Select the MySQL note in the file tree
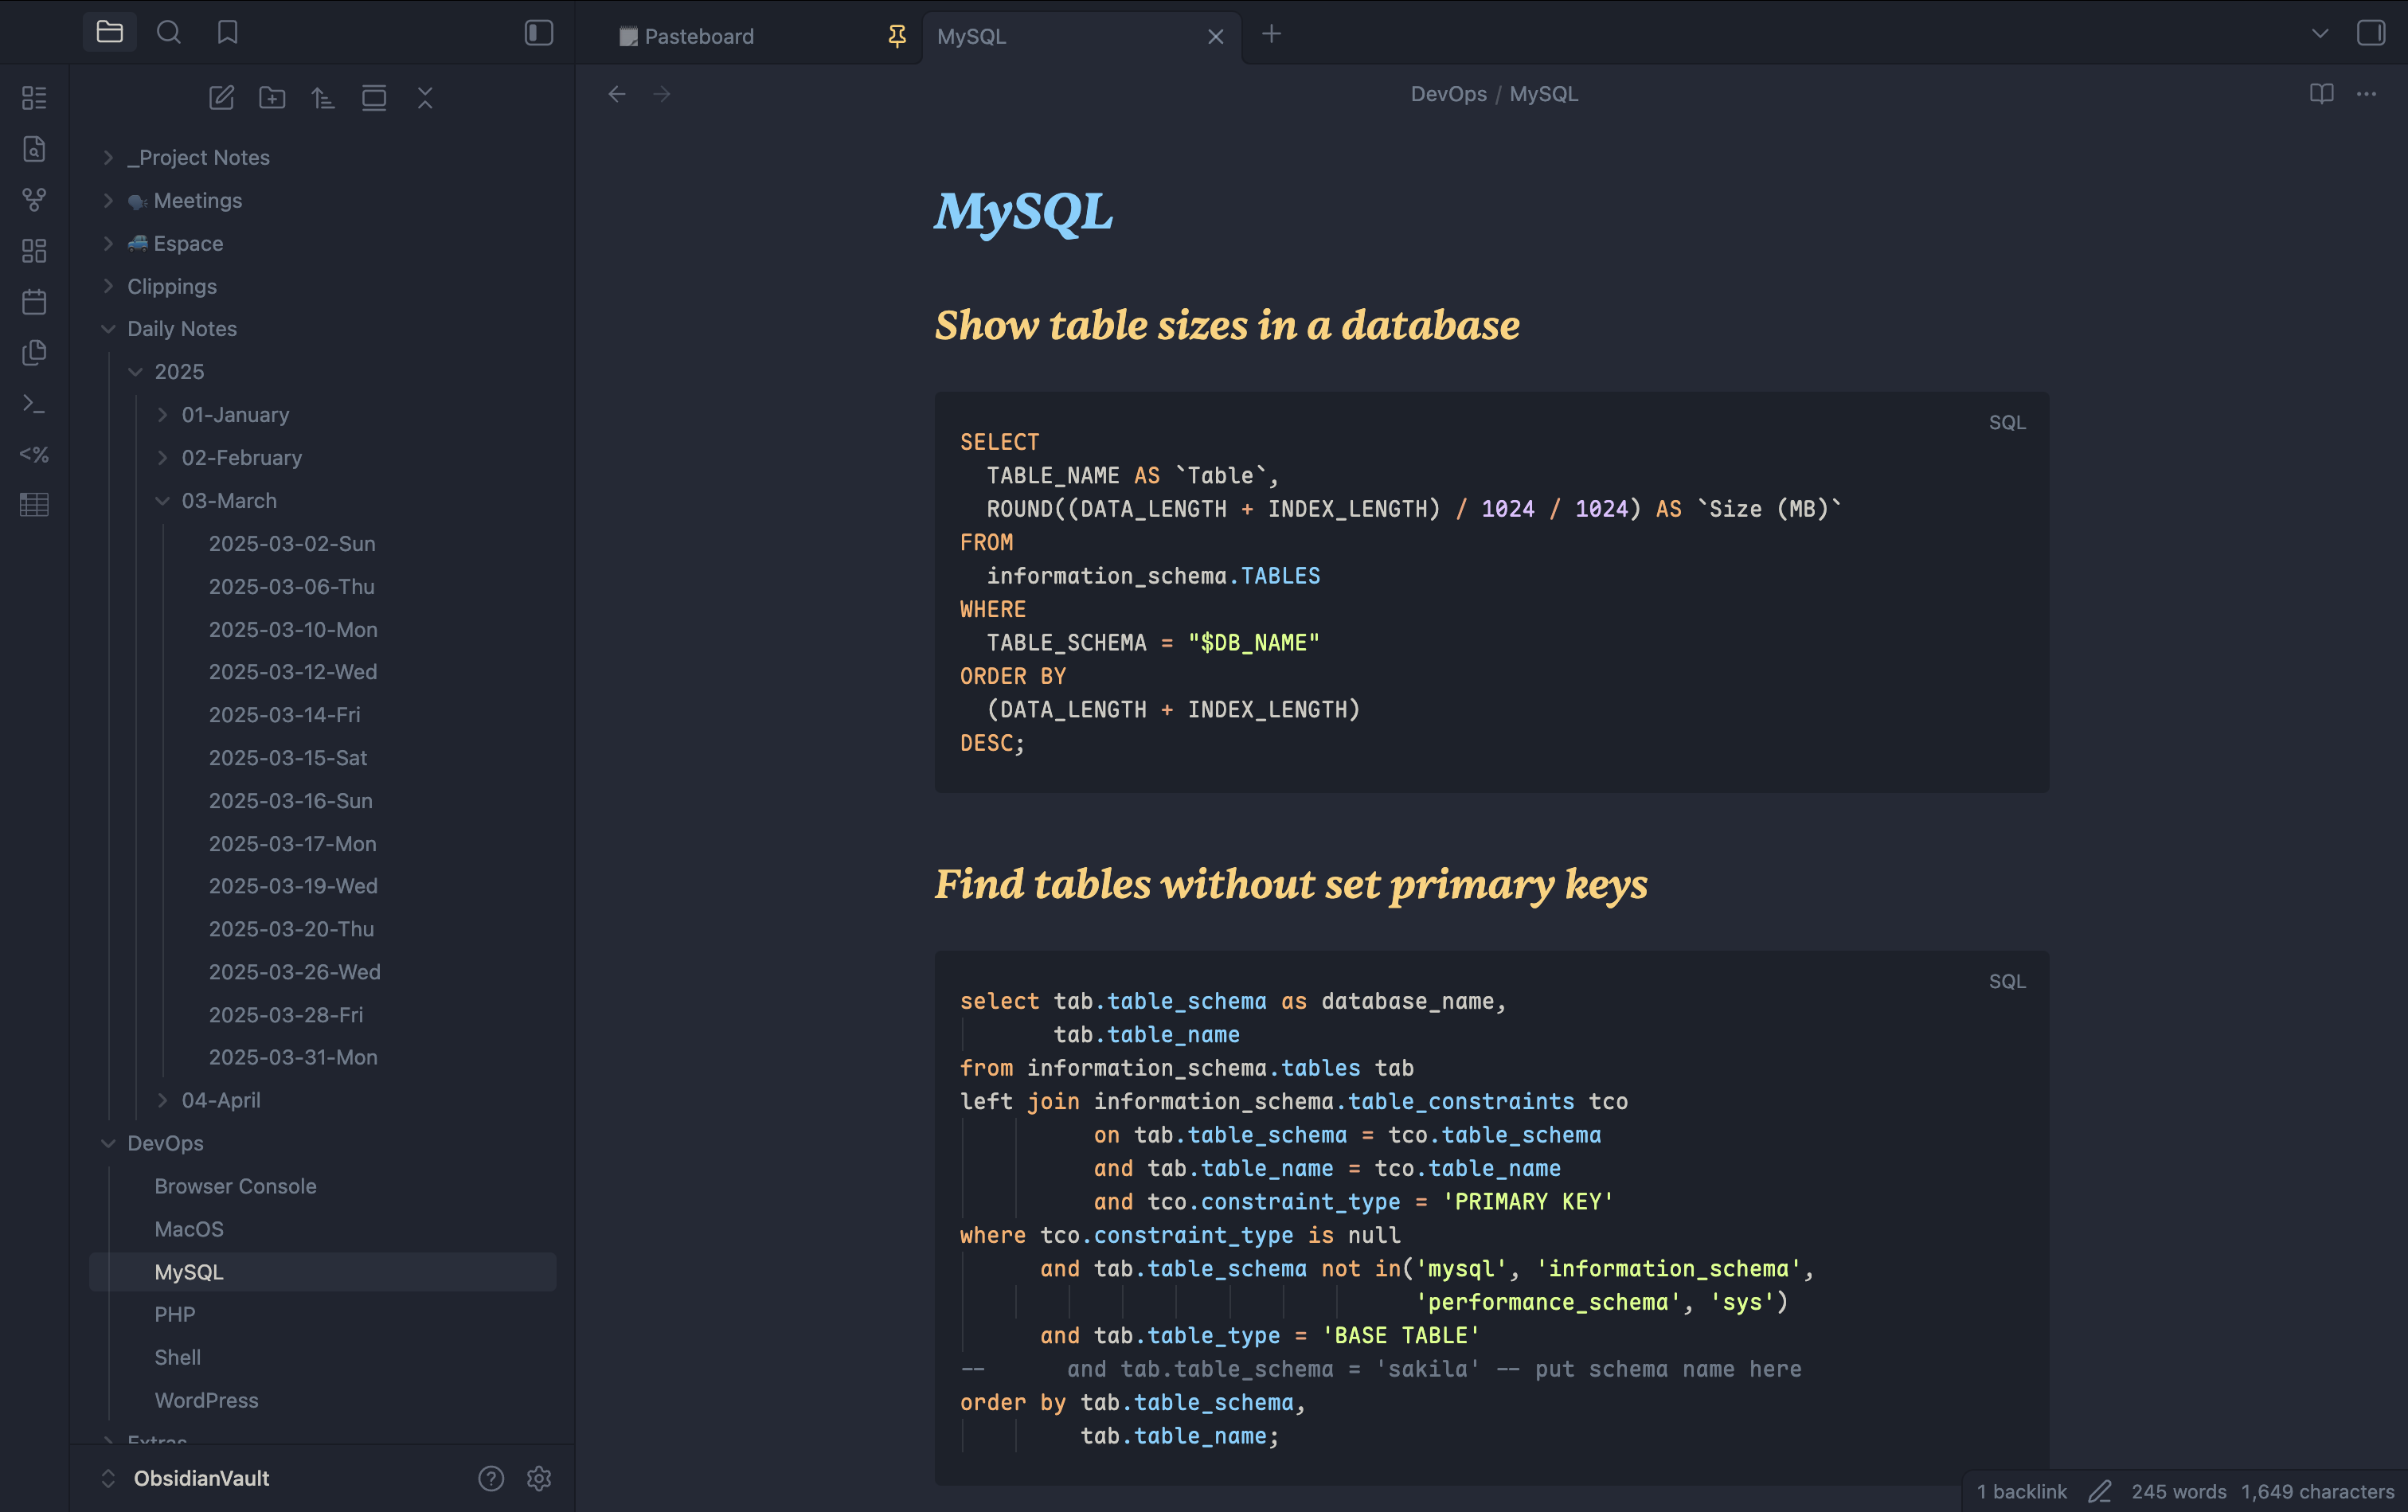The image size is (2408, 1512). tap(322, 1272)
